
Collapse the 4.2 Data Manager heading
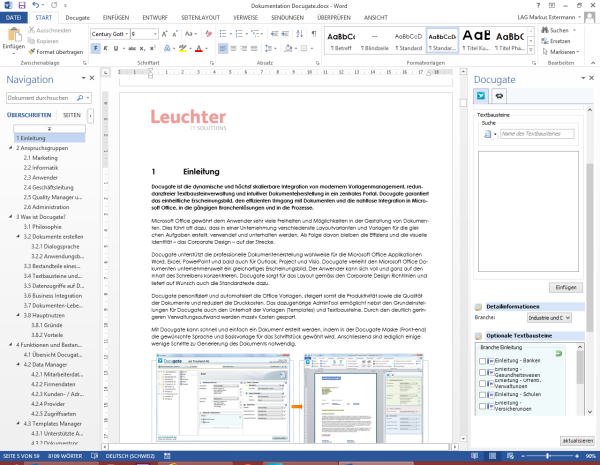tap(18, 364)
